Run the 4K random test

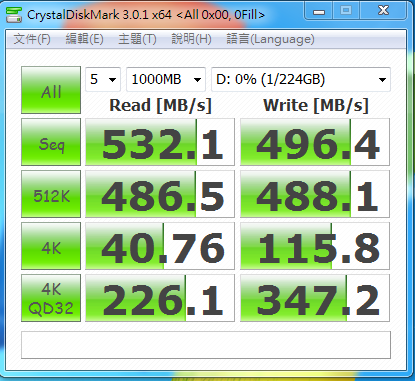[x=51, y=246]
